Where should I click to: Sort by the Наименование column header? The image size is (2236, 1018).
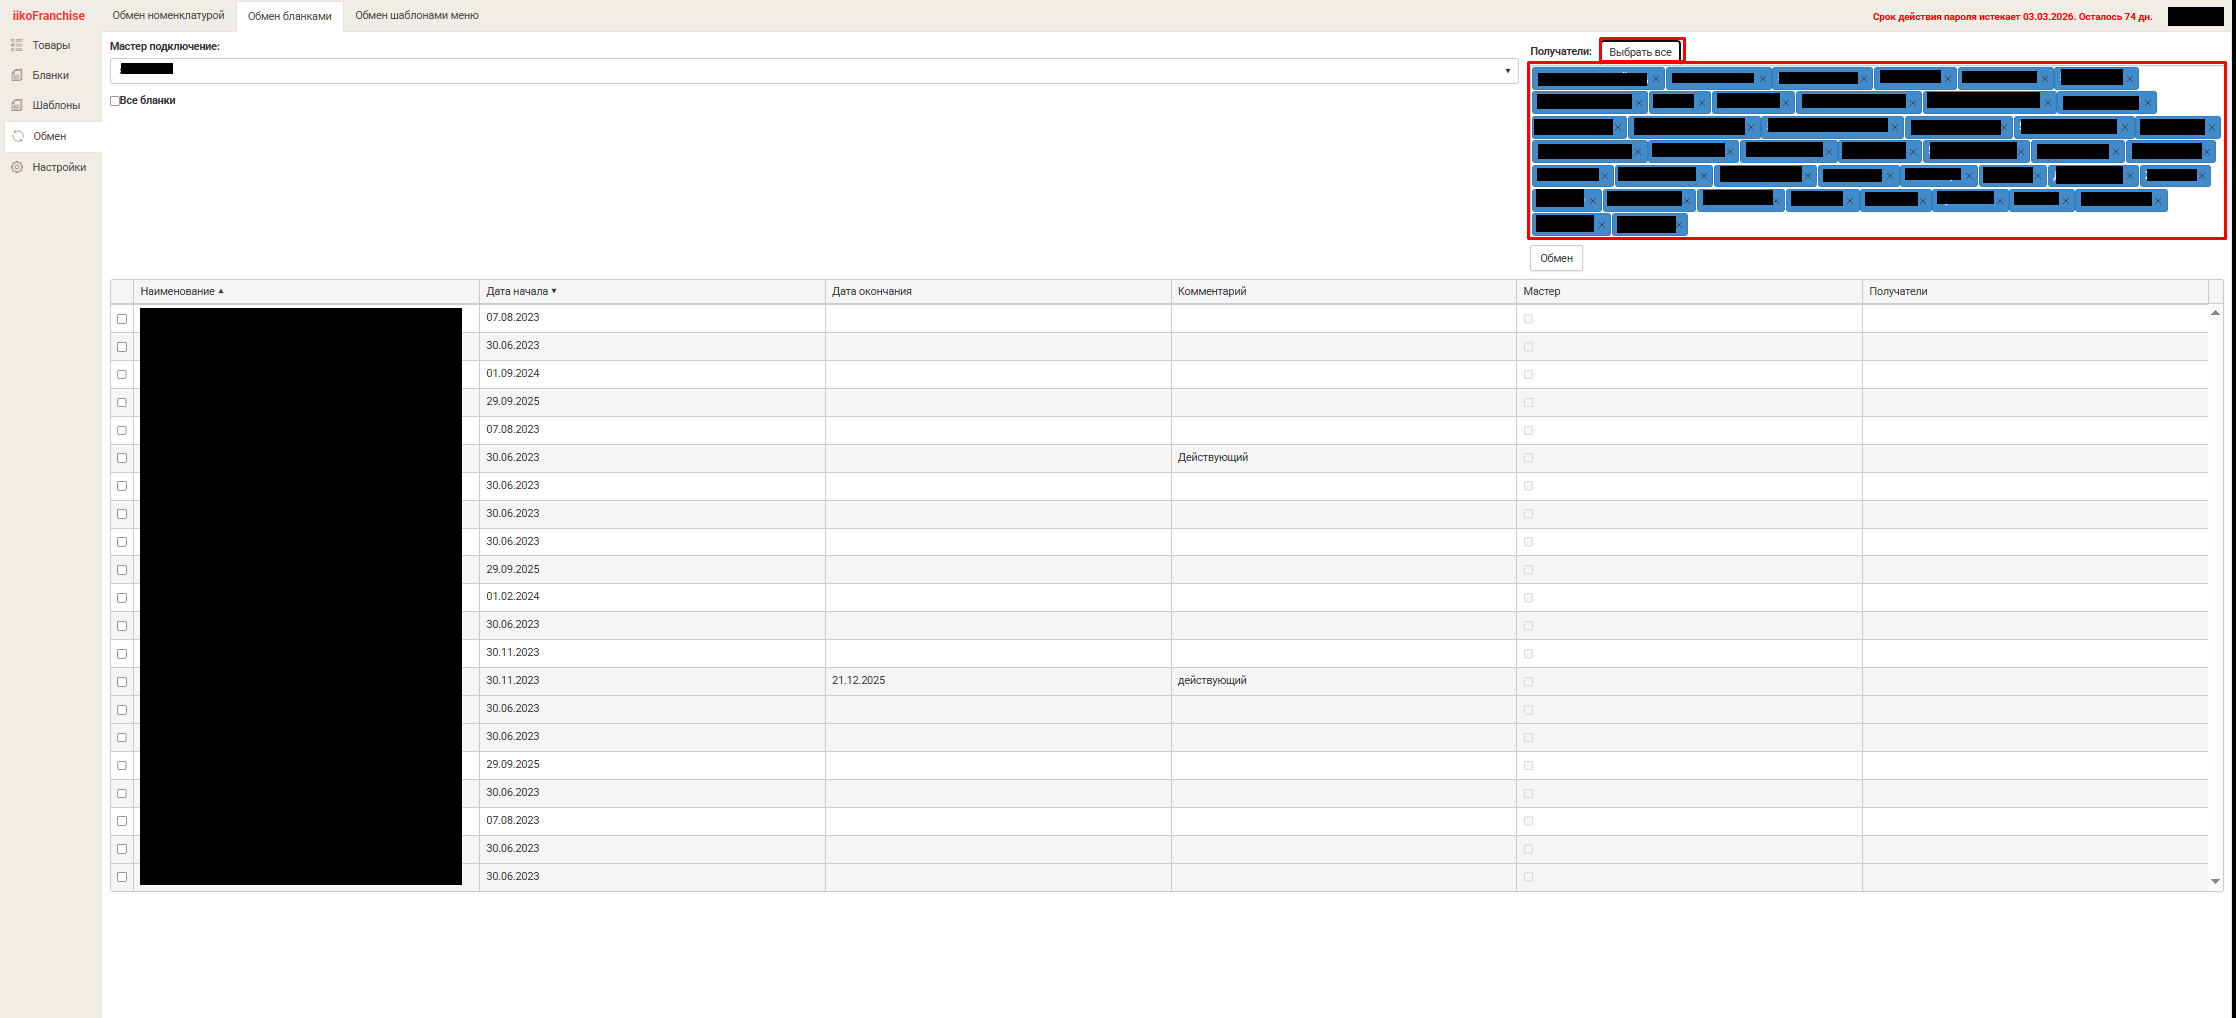[306, 291]
